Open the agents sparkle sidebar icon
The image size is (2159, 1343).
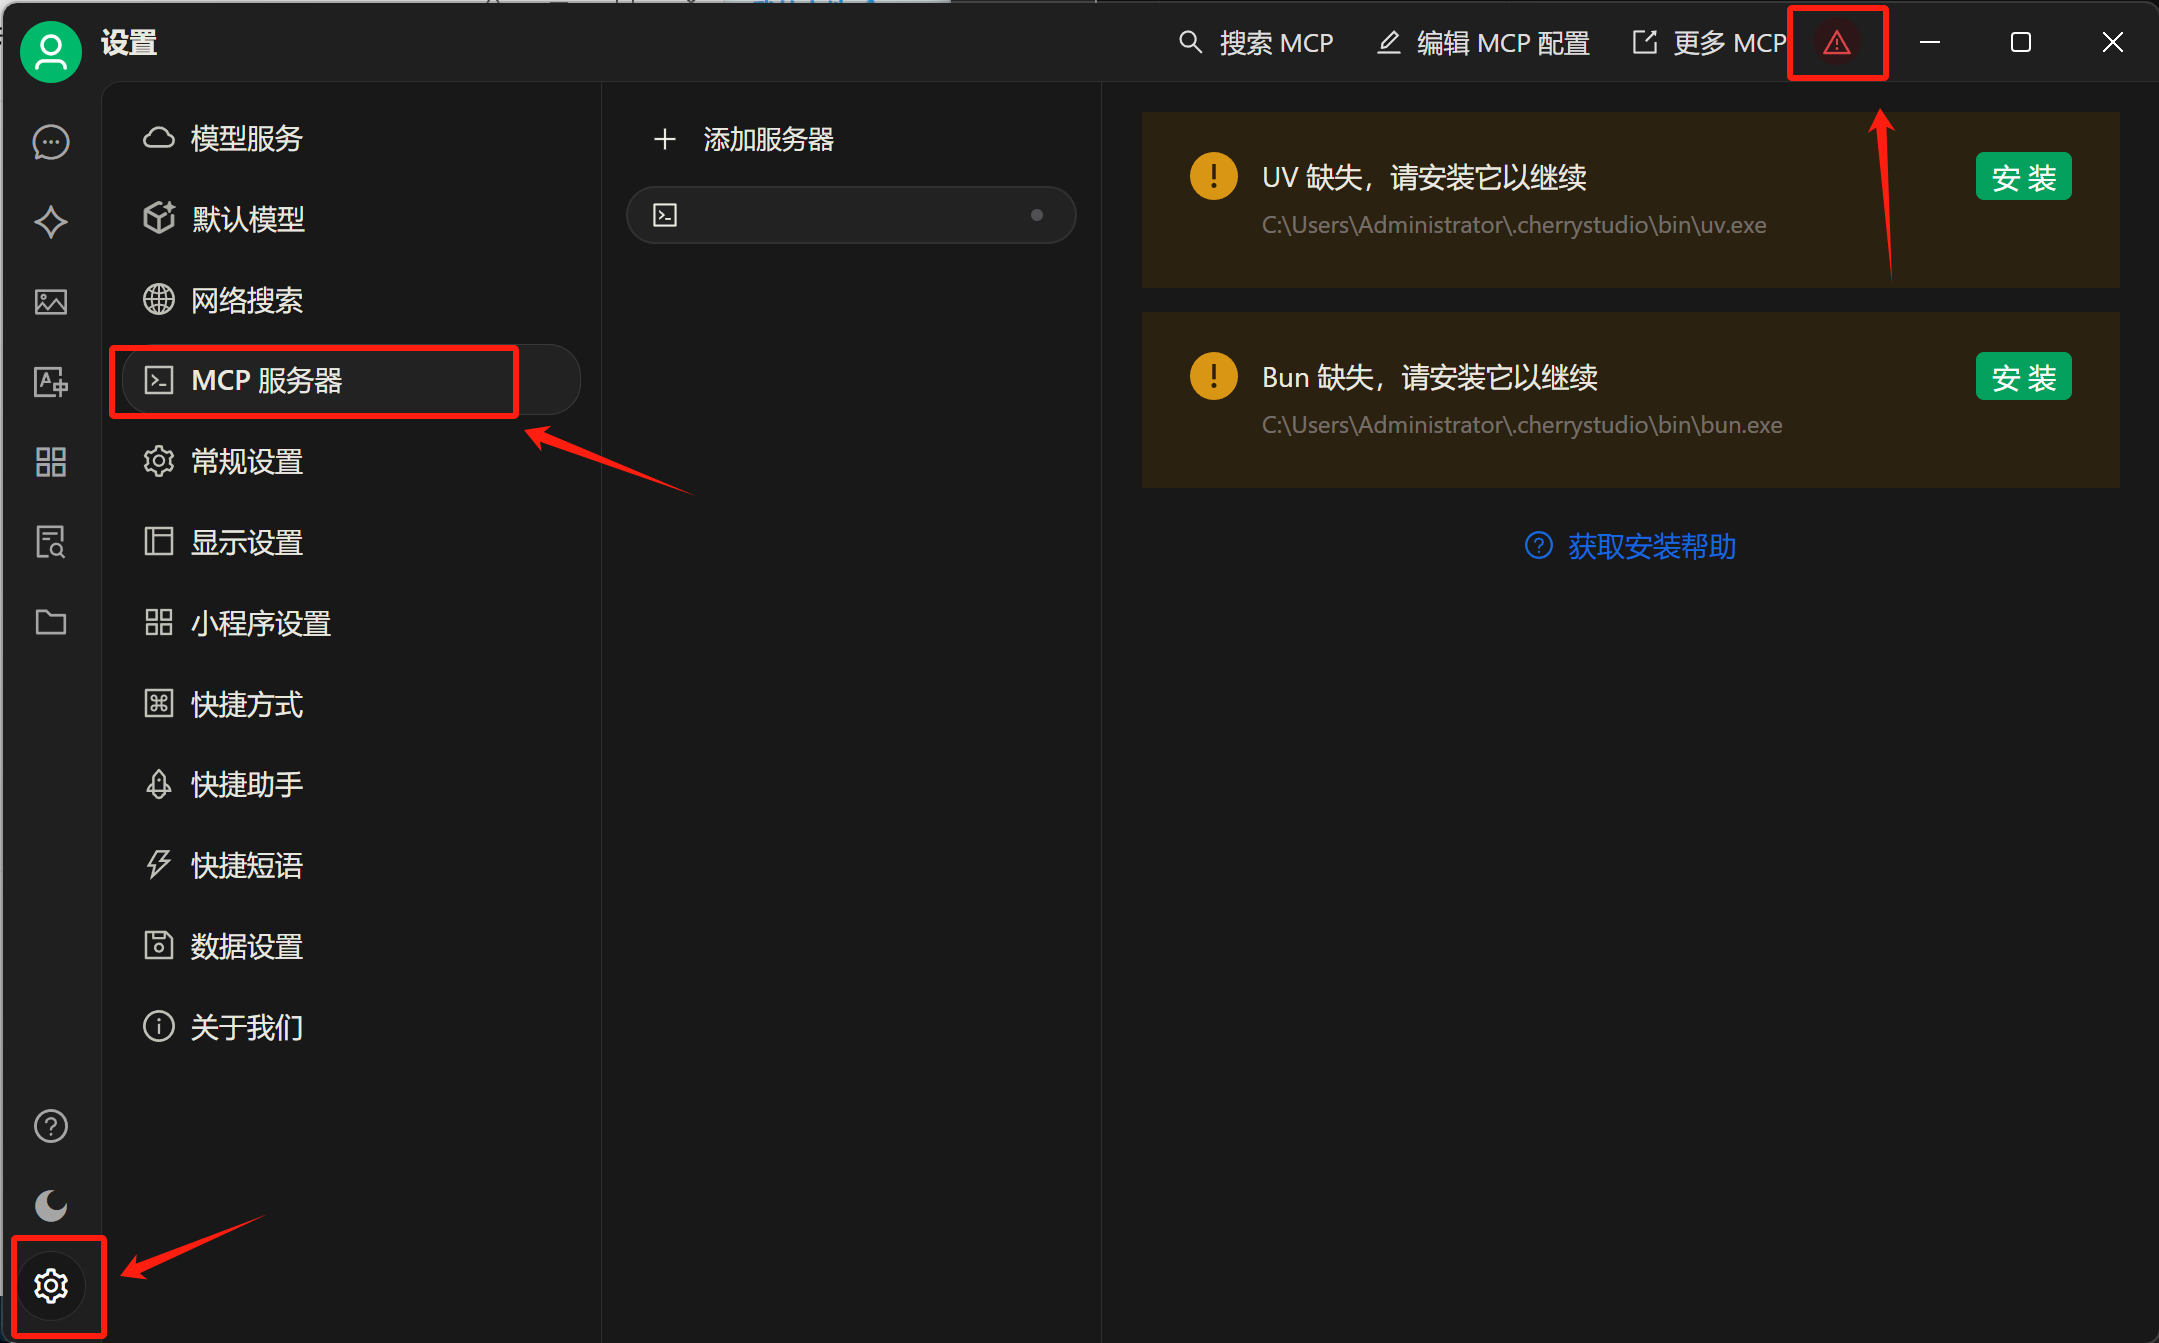51,222
